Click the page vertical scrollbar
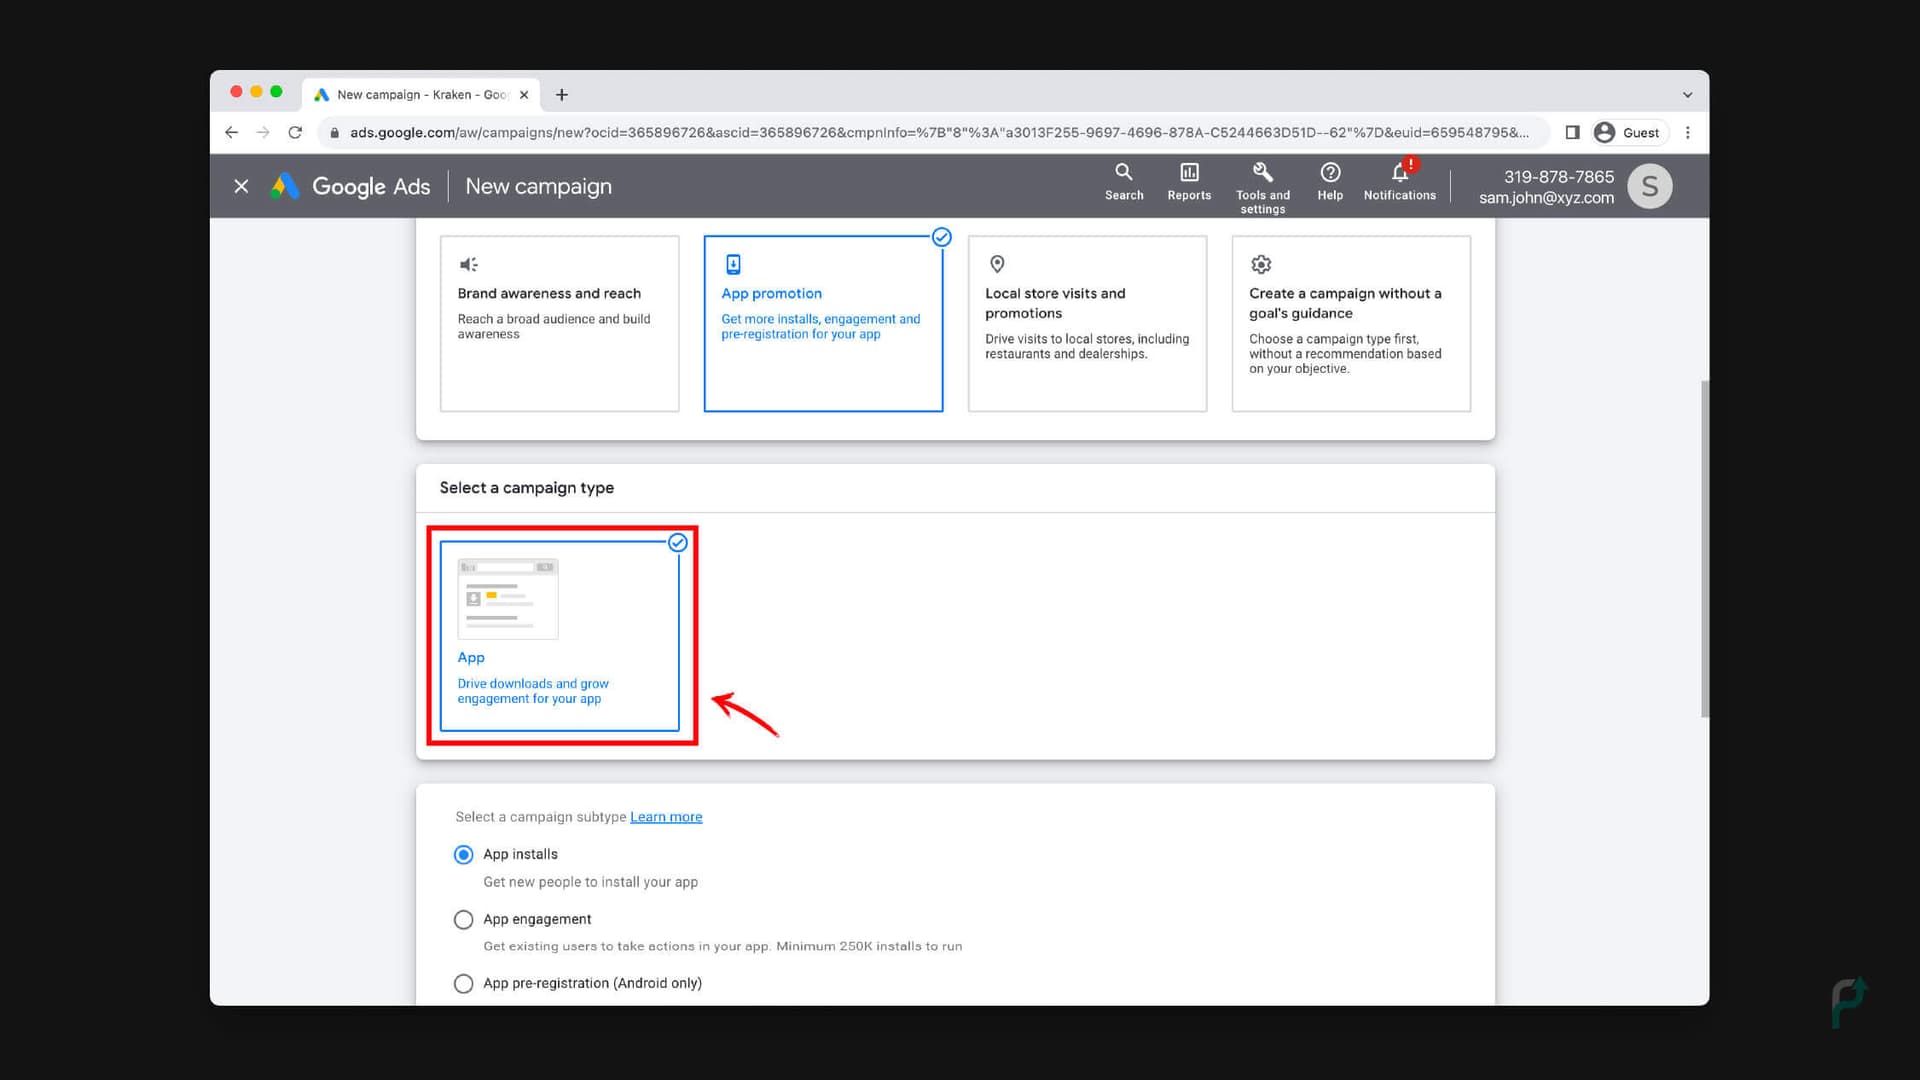This screenshot has width=1920, height=1080. coord(1704,548)
